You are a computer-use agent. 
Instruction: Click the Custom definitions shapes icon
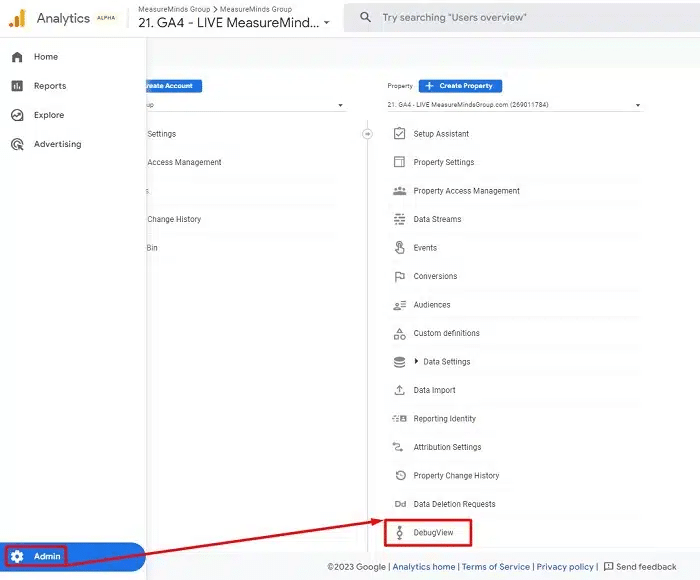(x=399, y=333)
